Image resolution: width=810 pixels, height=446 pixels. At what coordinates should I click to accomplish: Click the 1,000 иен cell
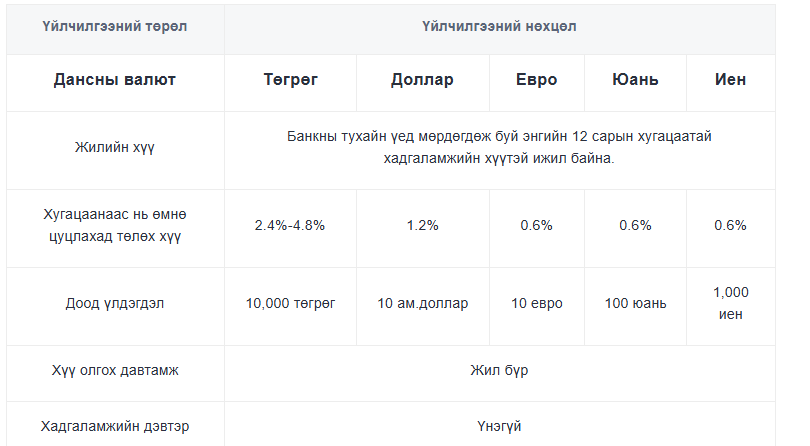[x=730, y=303]
